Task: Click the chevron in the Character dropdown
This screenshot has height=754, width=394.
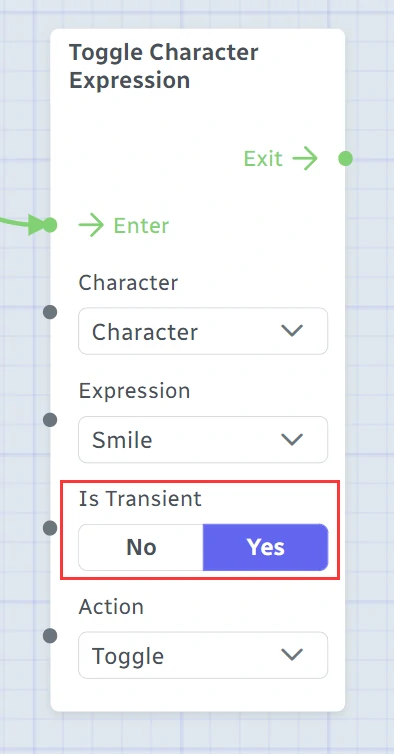Action: [292, 331]
